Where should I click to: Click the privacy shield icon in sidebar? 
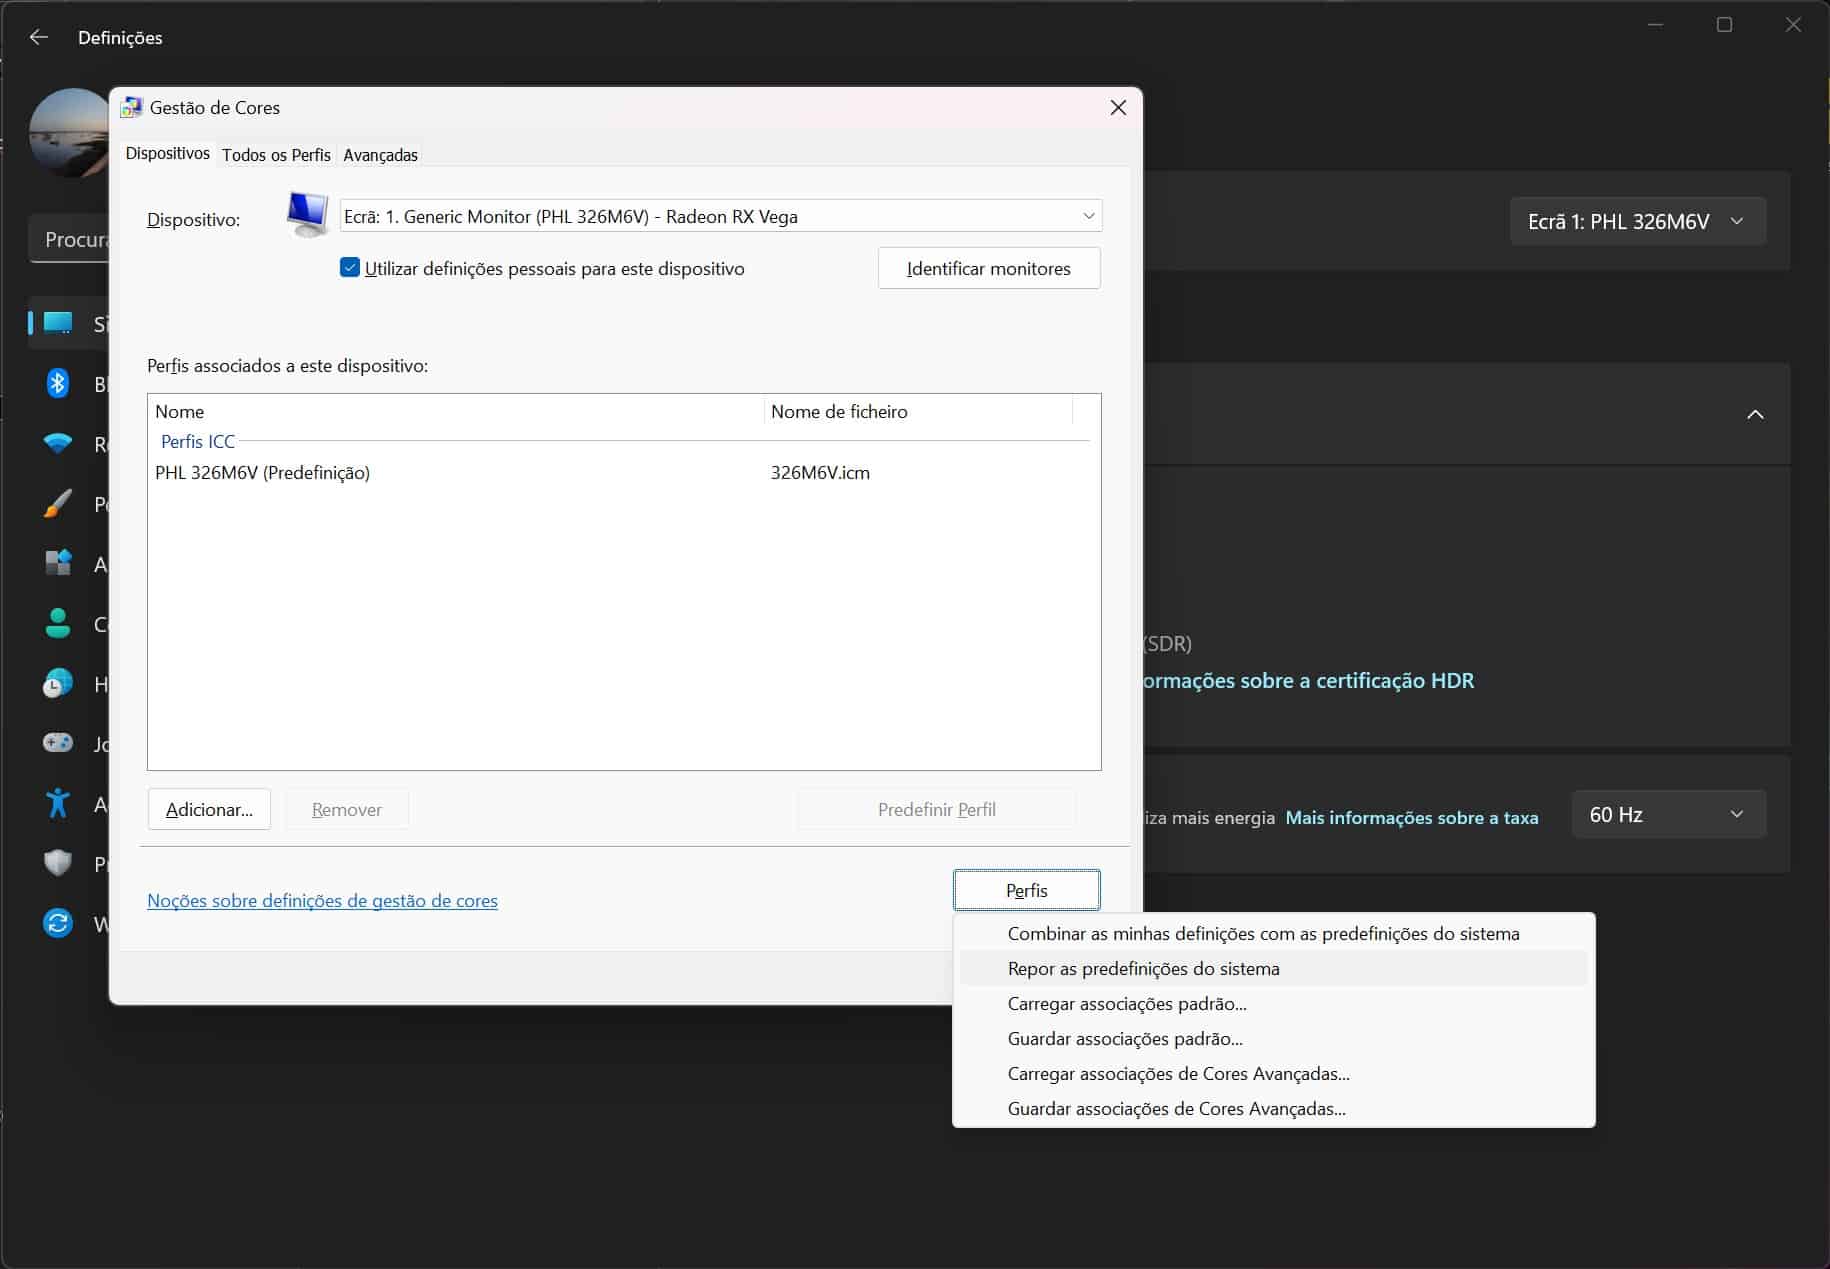pyautogui.click(x=58, y=863)
